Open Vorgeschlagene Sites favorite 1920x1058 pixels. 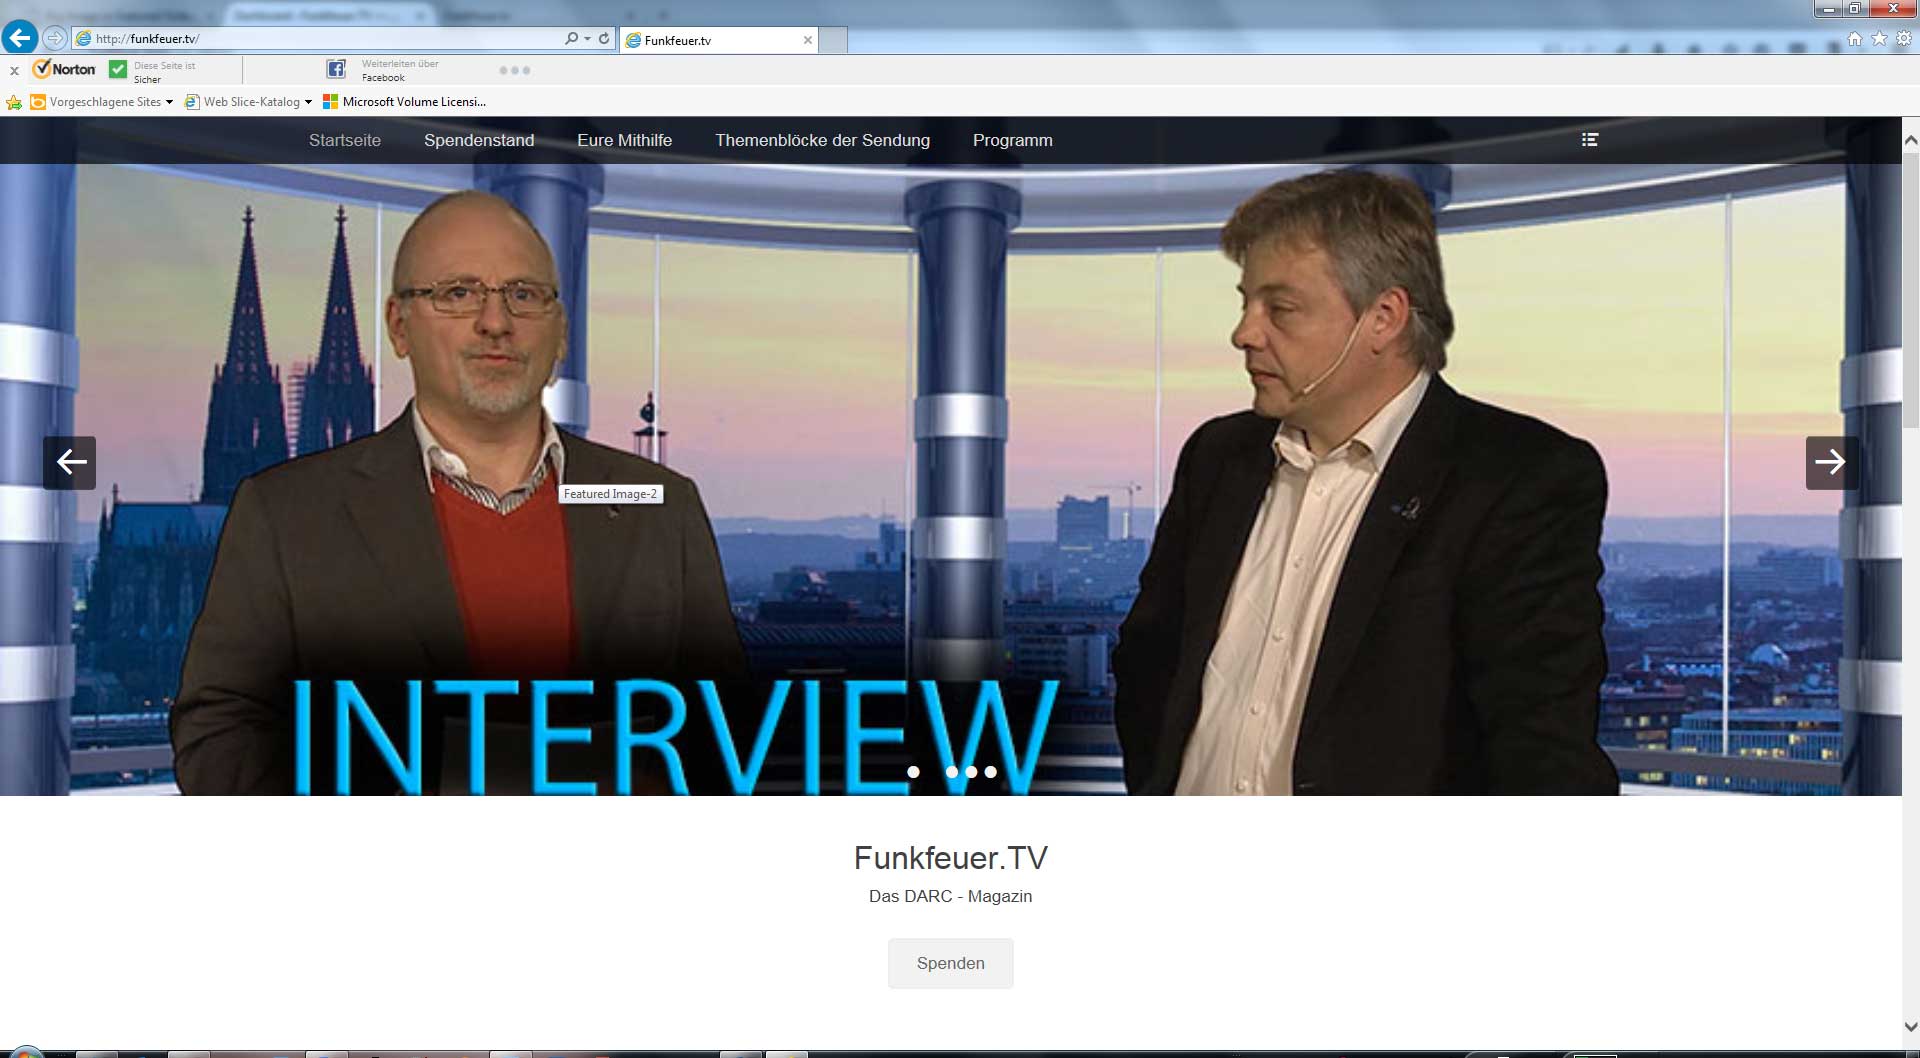coord(95,102)
